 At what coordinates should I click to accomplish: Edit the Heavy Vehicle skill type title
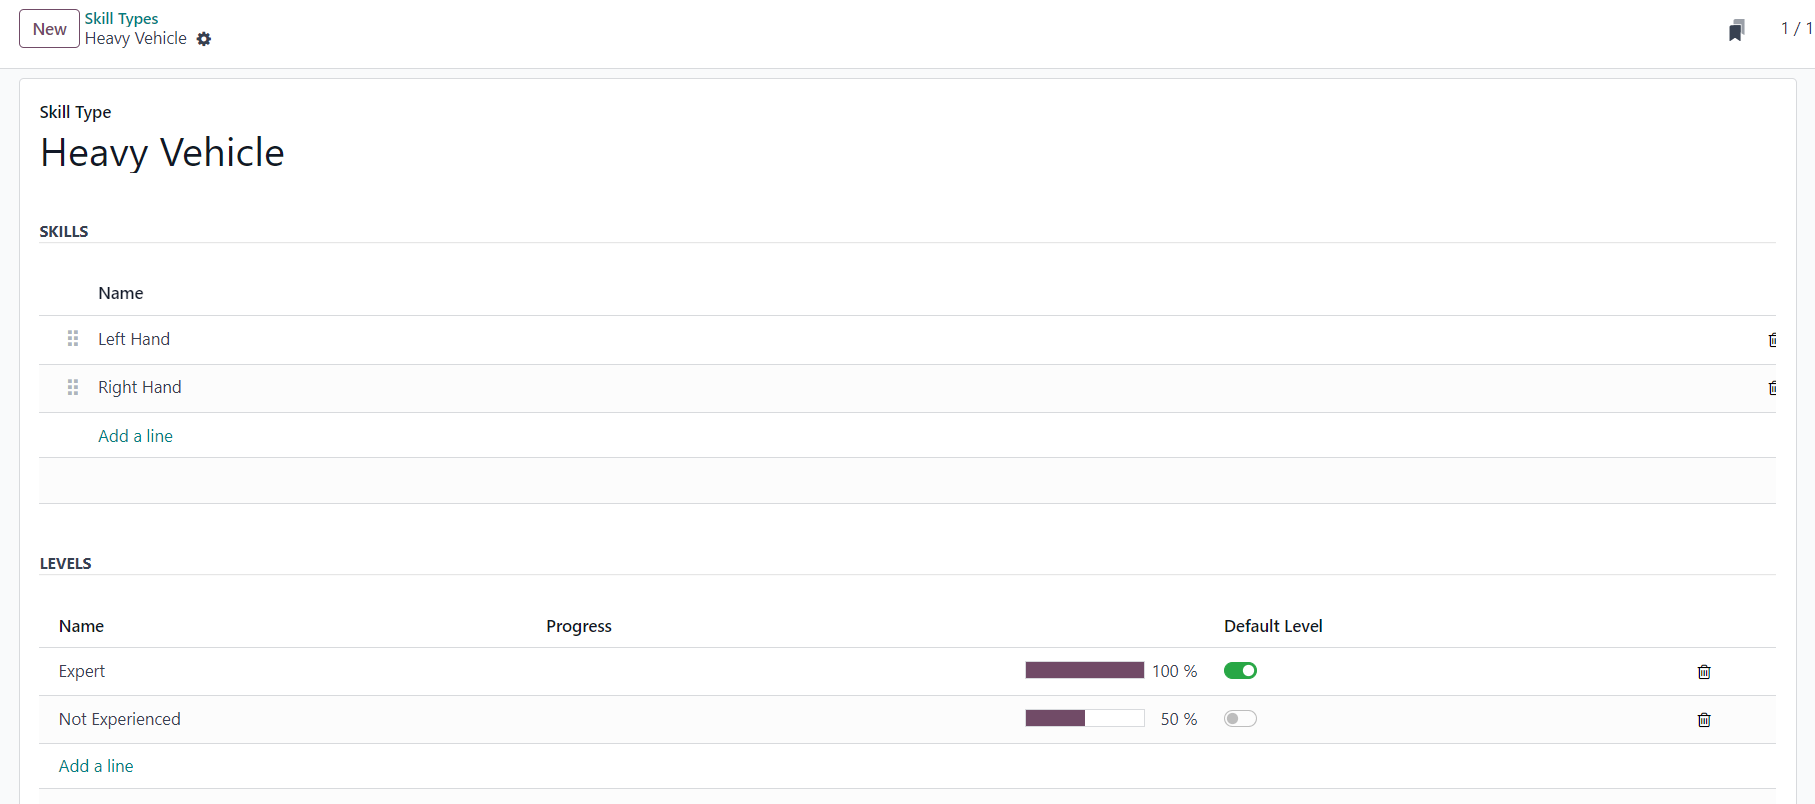[162, 153]
